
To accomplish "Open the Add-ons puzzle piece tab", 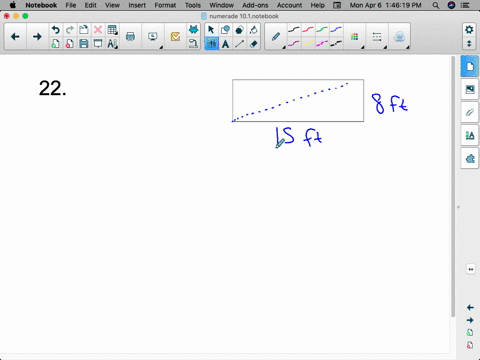I will pyautogui.click(x=470, y=158).
